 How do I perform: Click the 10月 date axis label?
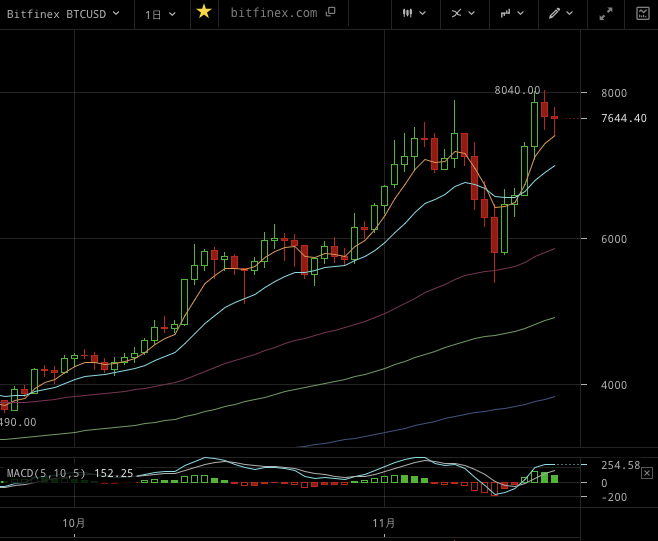tap(74, 523)
